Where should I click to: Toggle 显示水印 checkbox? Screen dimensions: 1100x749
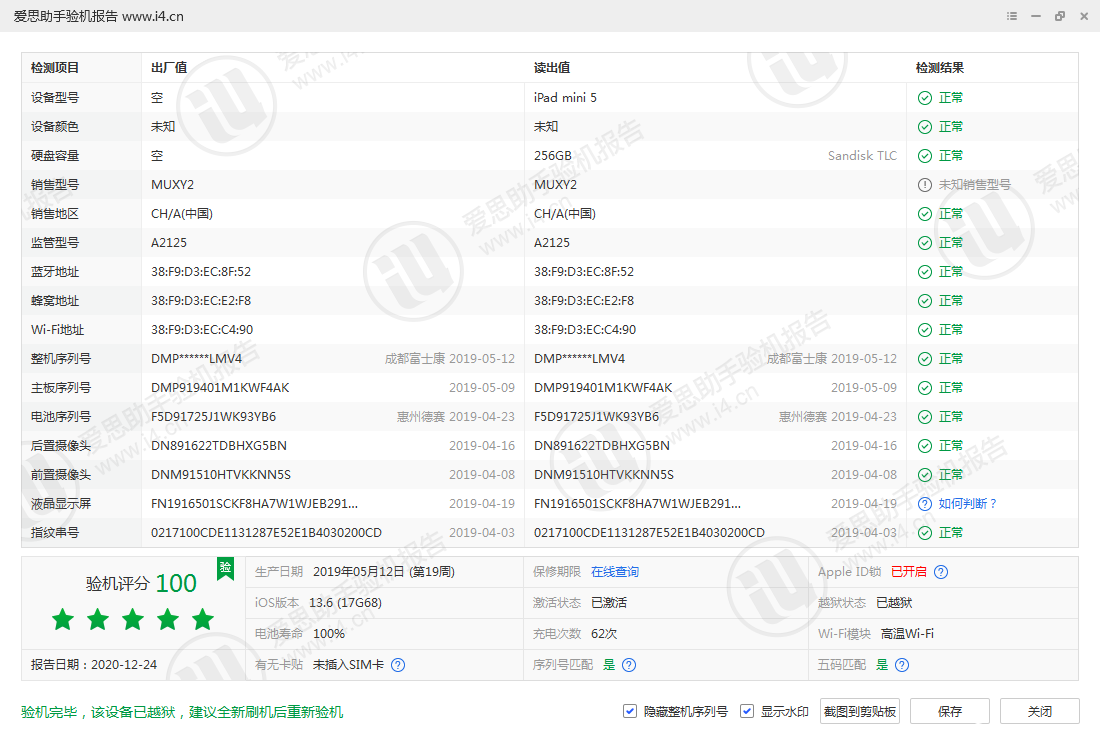click(747, 711)
